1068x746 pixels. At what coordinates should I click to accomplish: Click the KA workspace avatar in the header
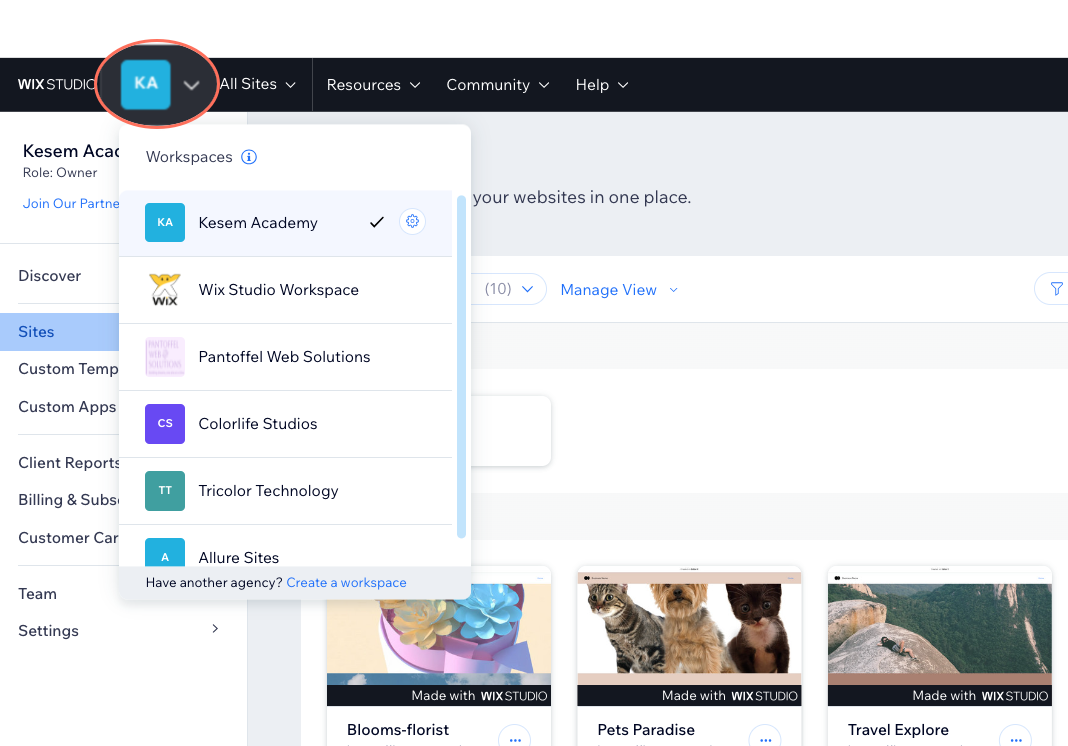coord(145,84)
